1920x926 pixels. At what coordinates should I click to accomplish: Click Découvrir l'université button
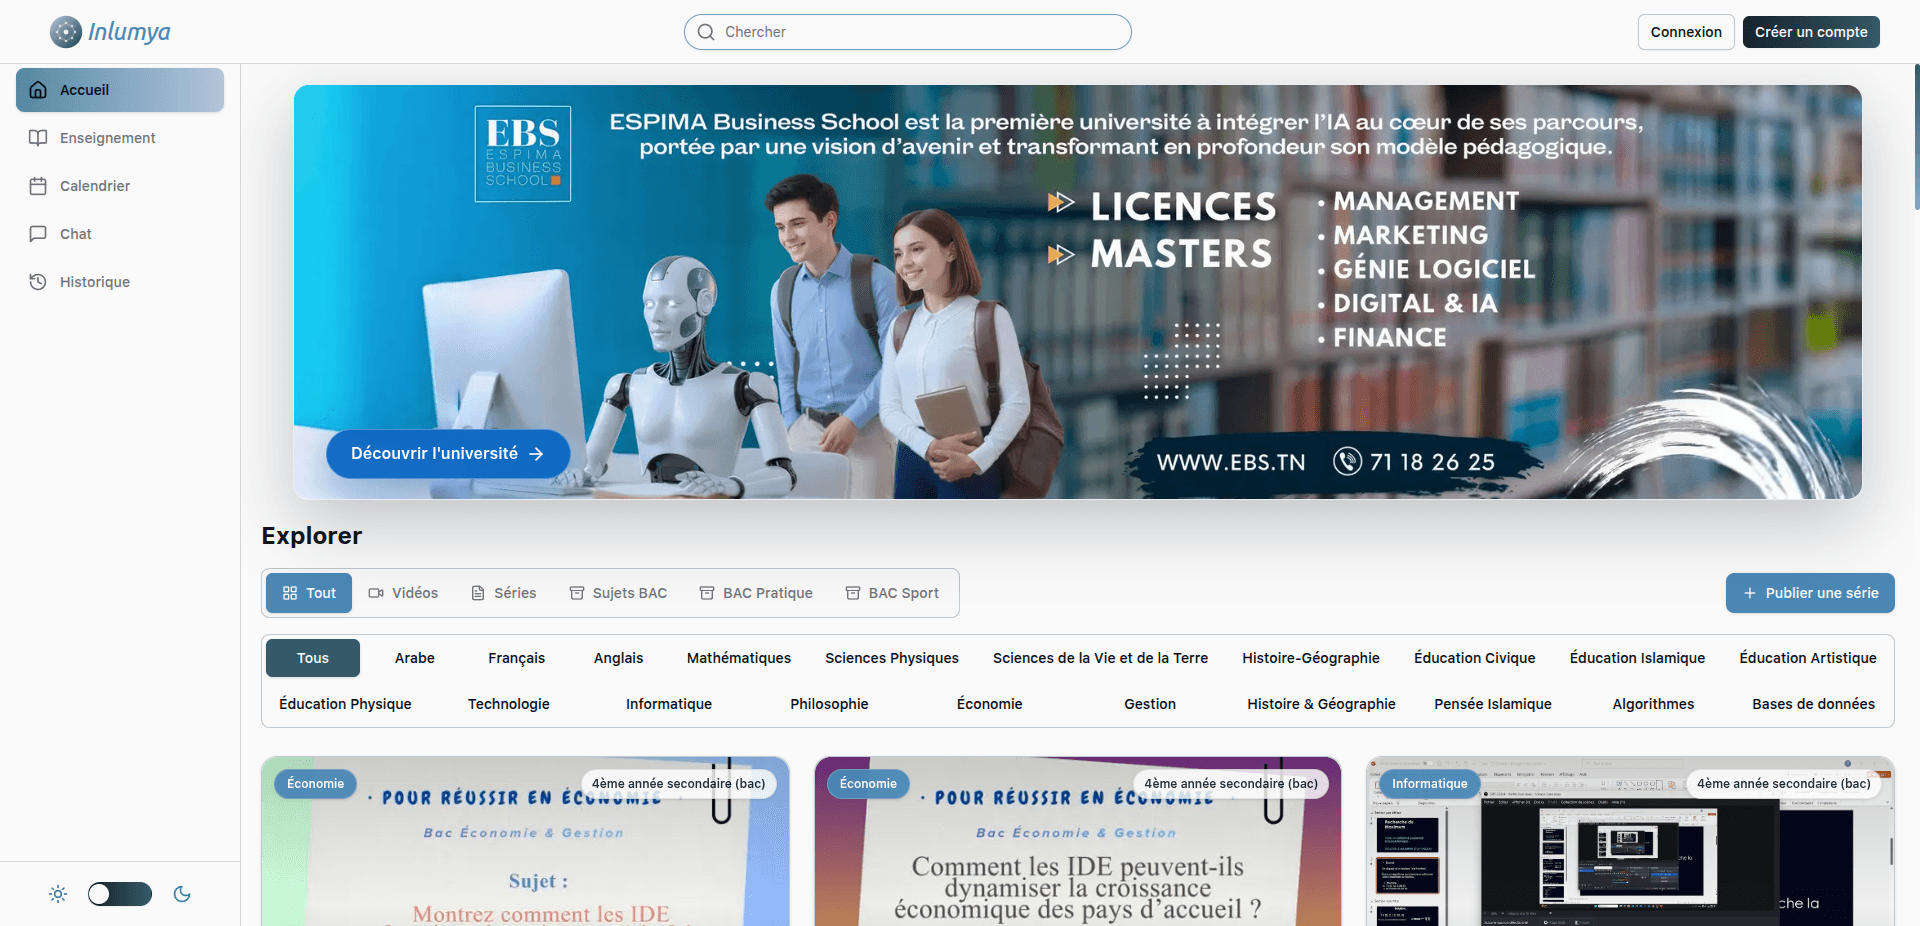(x=448, y=454)
